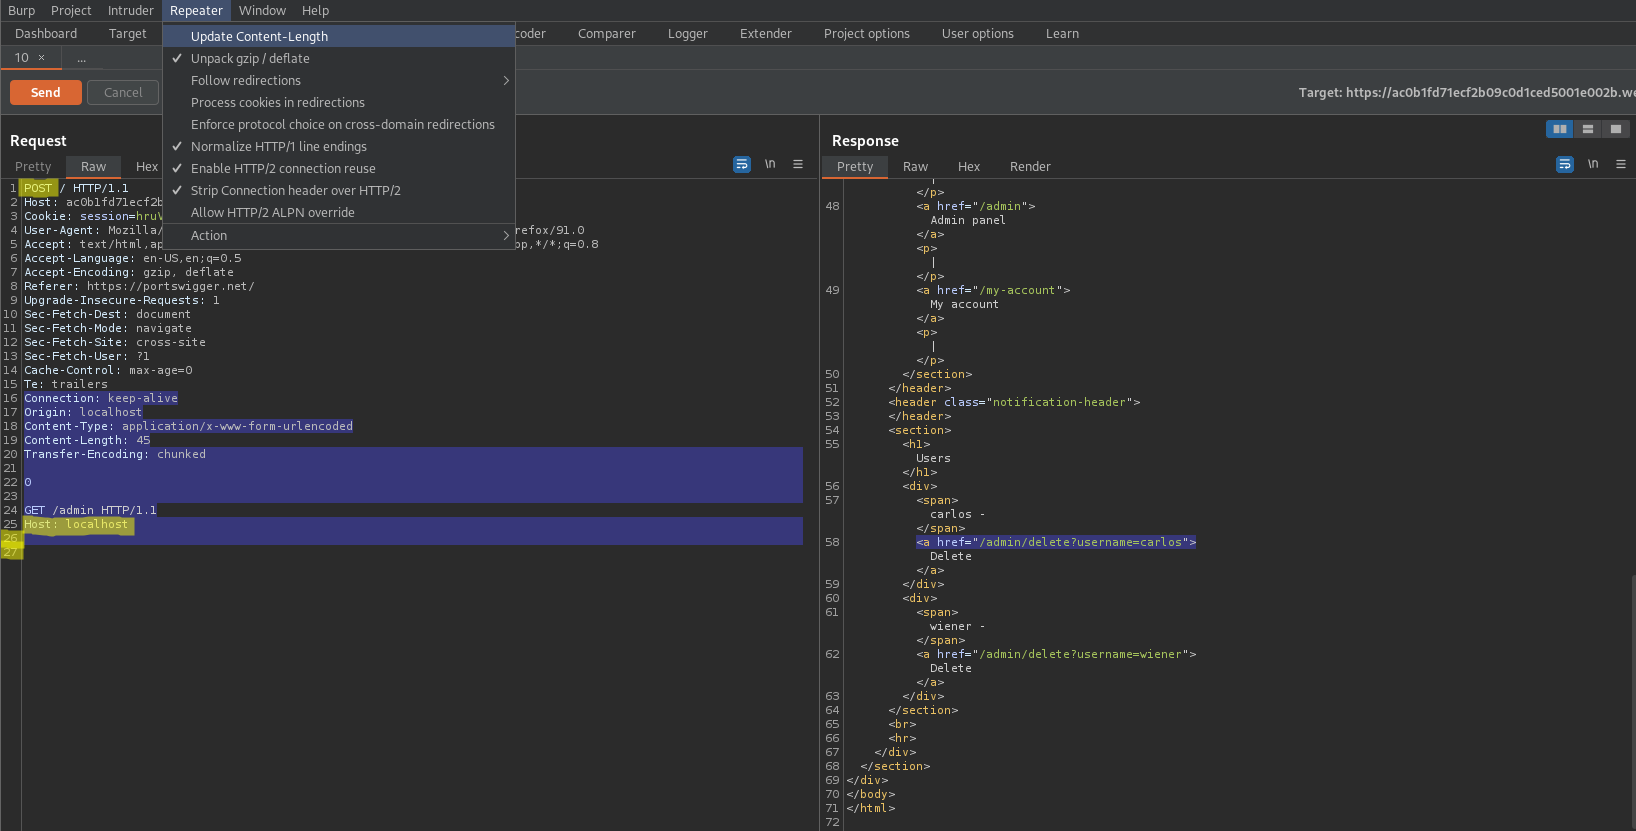Image resolution: width=1636 pixels, height=831 pixels.
Task: Toggle Enable HTTP/2 connection reuse
Action: [339, 168]
